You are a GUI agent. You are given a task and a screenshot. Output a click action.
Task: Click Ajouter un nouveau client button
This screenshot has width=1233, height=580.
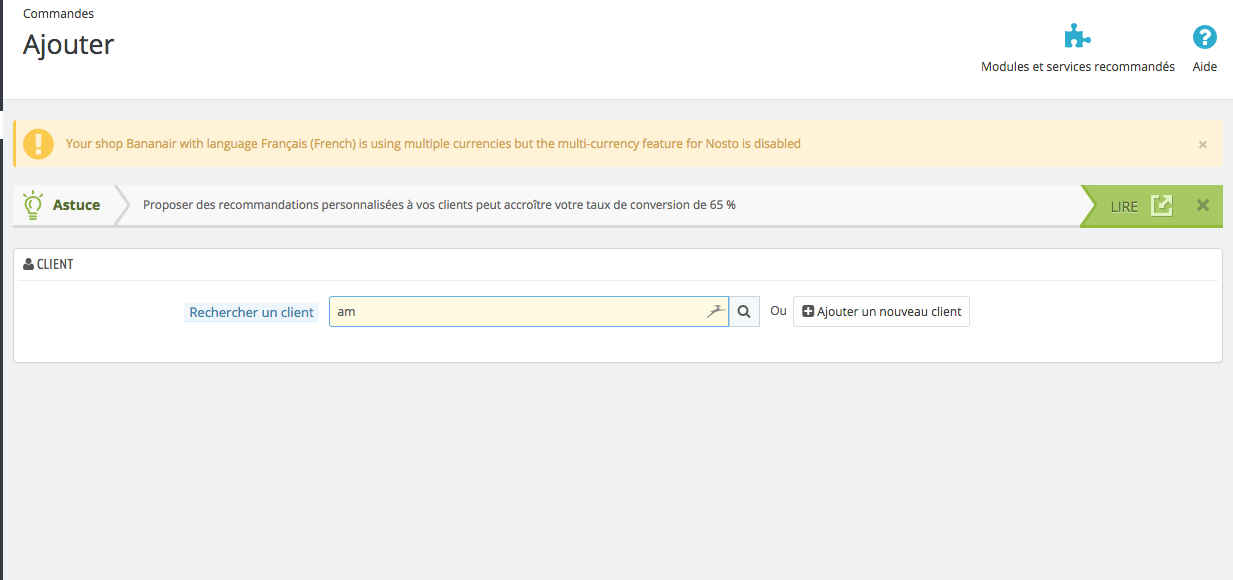click(881, 312)
